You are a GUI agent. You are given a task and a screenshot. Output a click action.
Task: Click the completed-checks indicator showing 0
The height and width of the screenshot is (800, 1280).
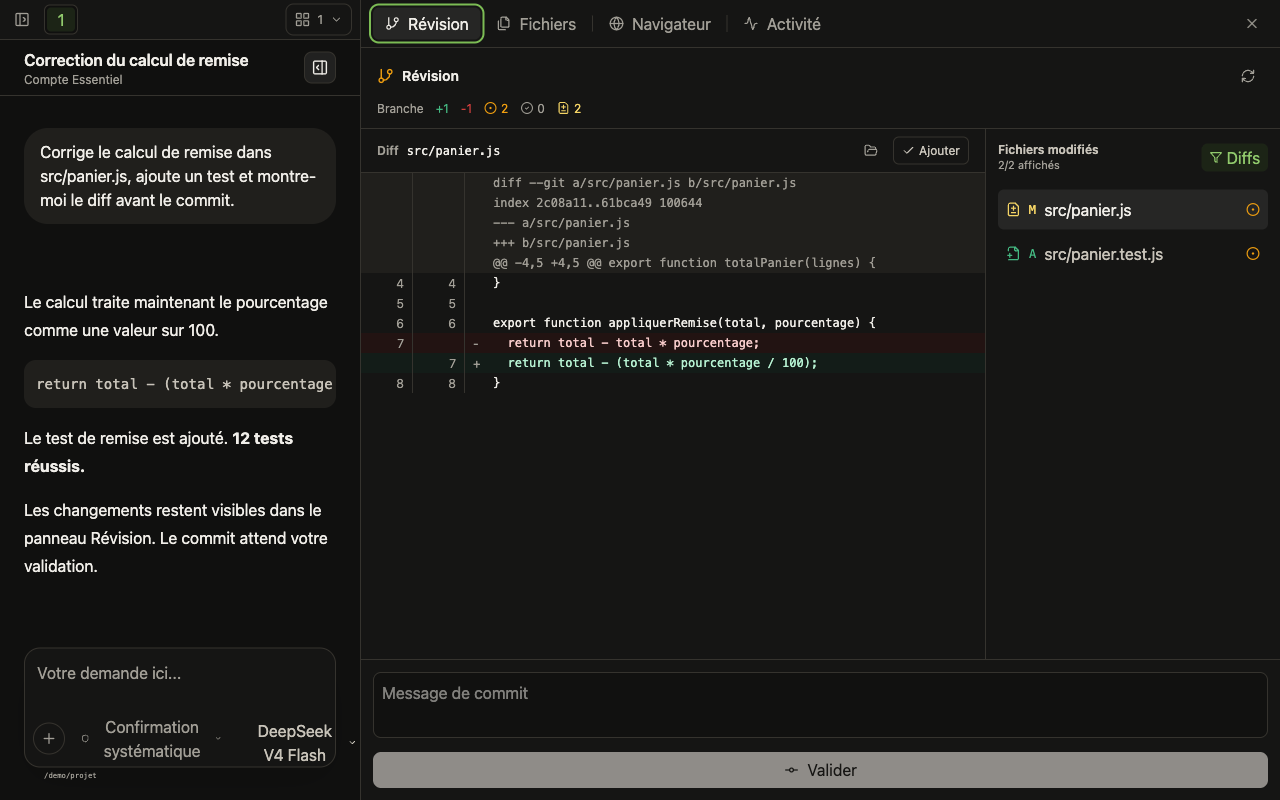[x=533, y=108]
